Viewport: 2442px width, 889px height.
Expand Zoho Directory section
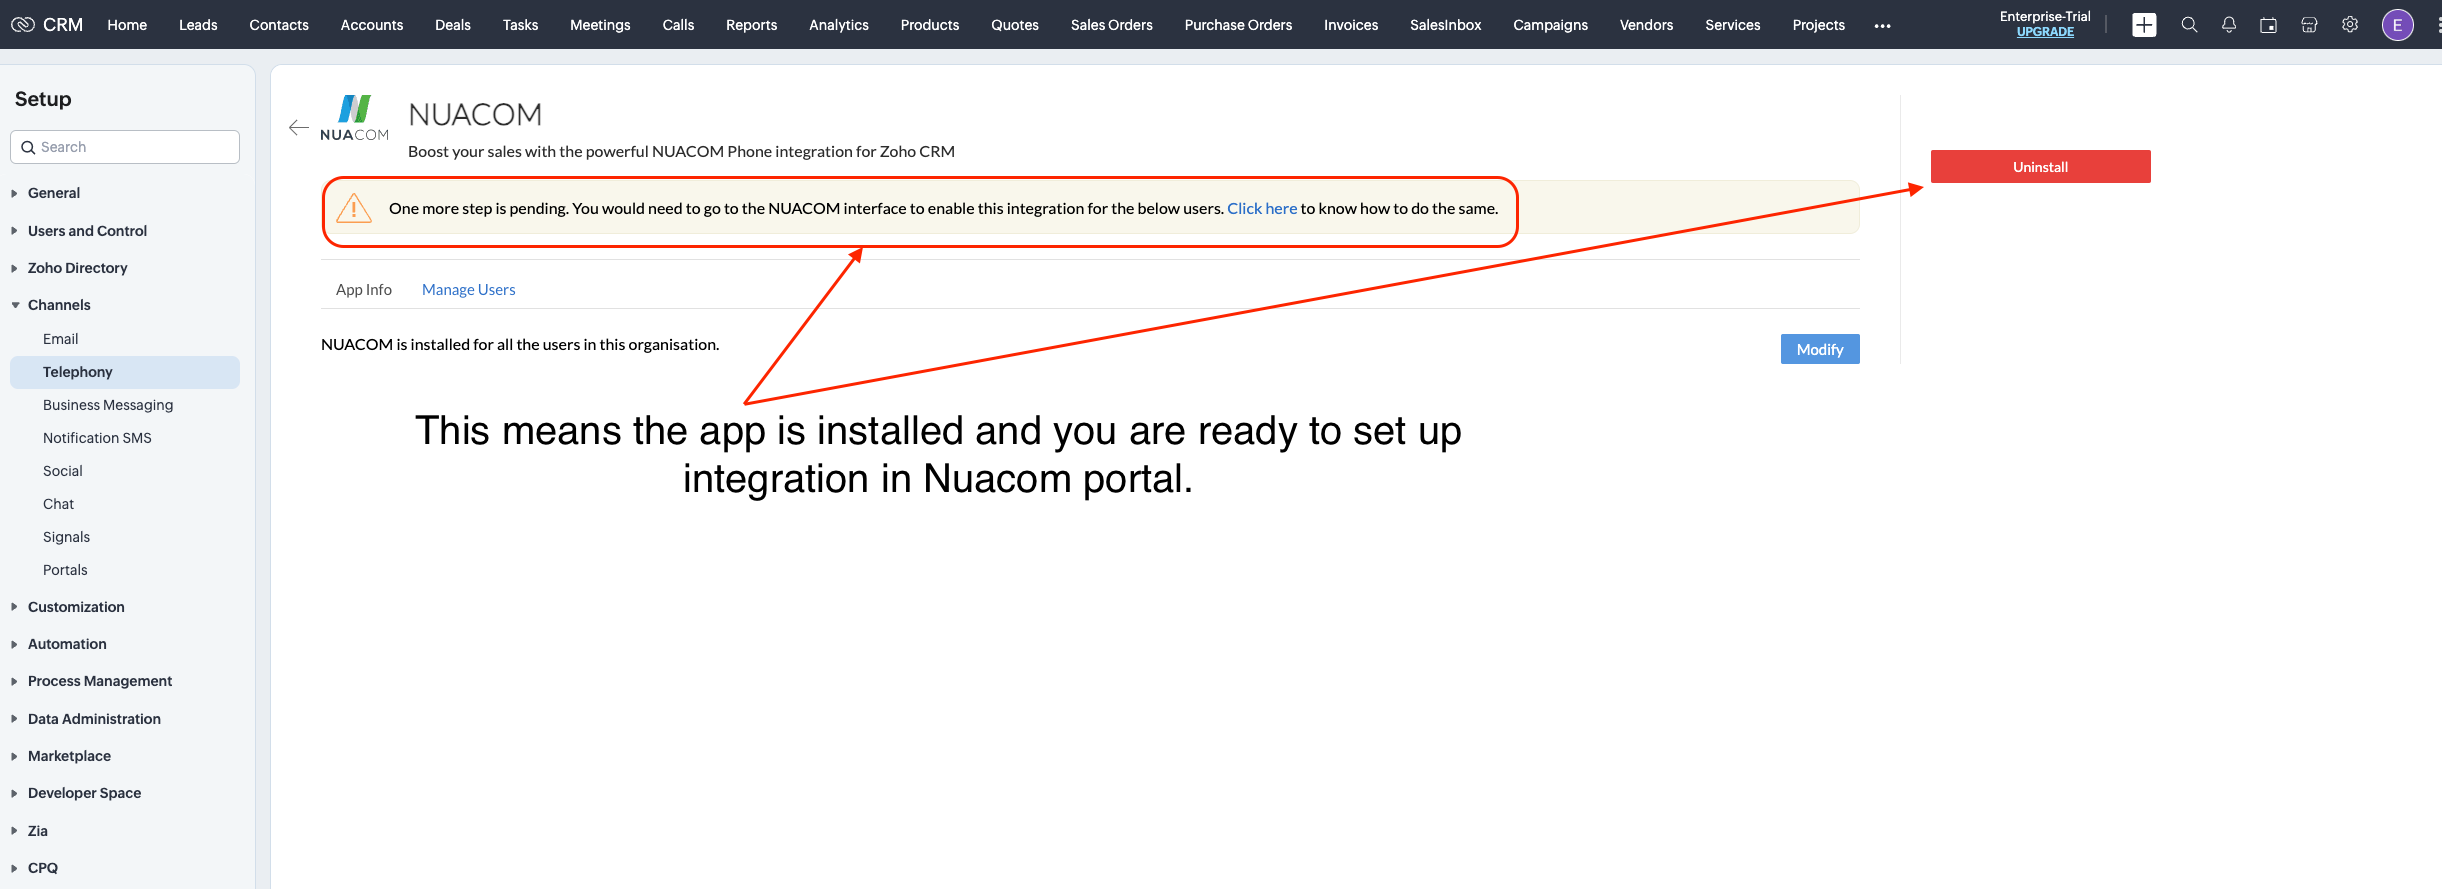click(14, 268)
